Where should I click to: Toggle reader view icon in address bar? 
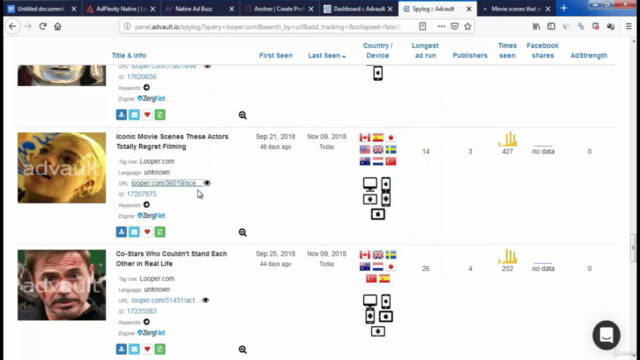[422, 27]
